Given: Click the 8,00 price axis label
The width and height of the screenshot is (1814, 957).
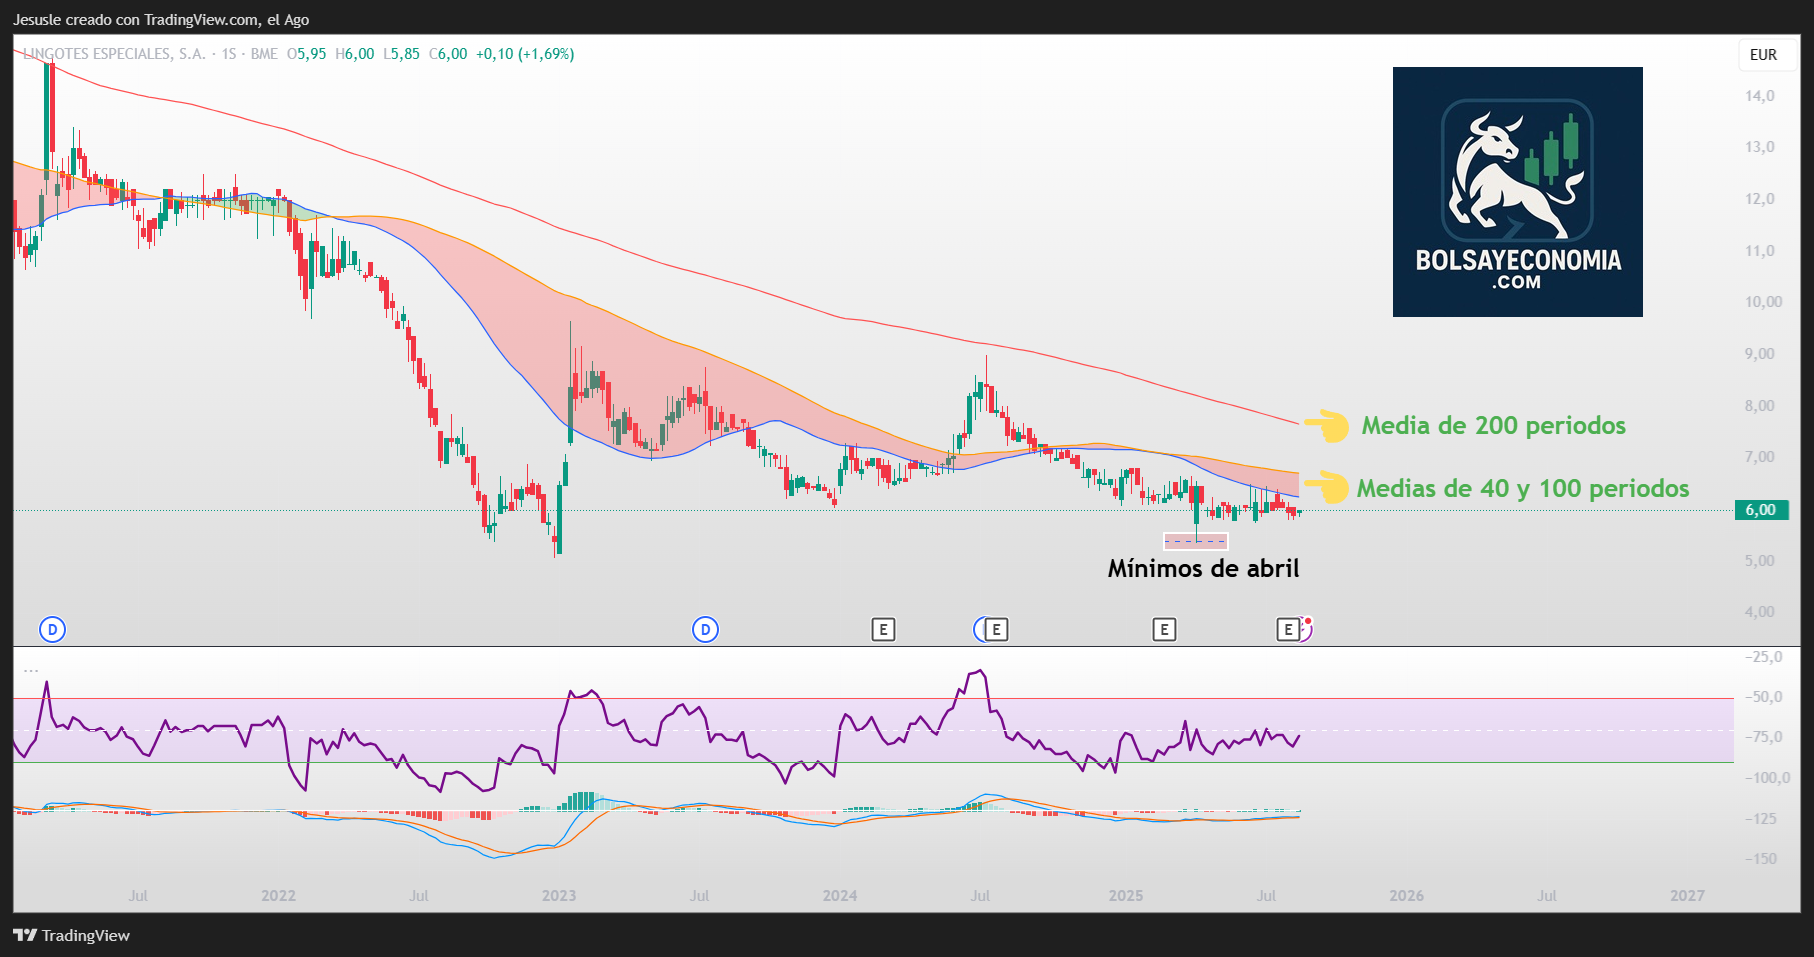Looking at the screenshot, I should click(x=1760, y=406).
